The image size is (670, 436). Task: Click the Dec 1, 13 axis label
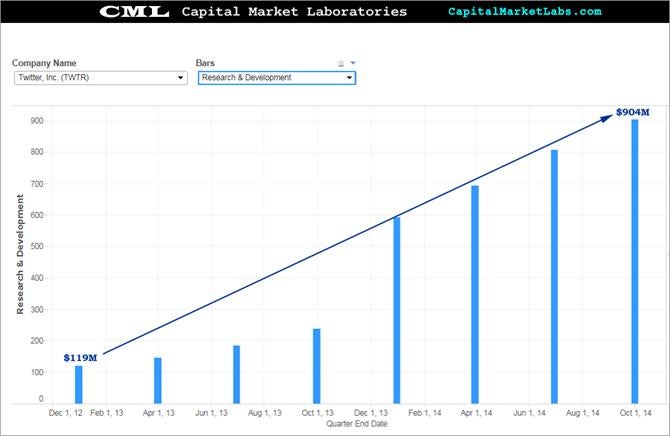[371, 413]
